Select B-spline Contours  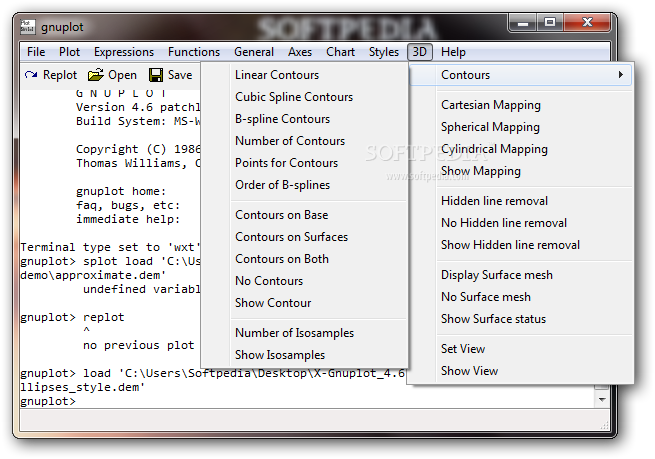click(x=304, y=119)
